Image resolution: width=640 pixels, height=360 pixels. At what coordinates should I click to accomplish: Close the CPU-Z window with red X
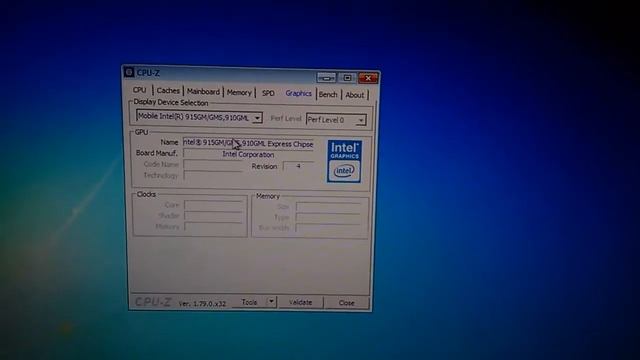(x=368, y=78)
